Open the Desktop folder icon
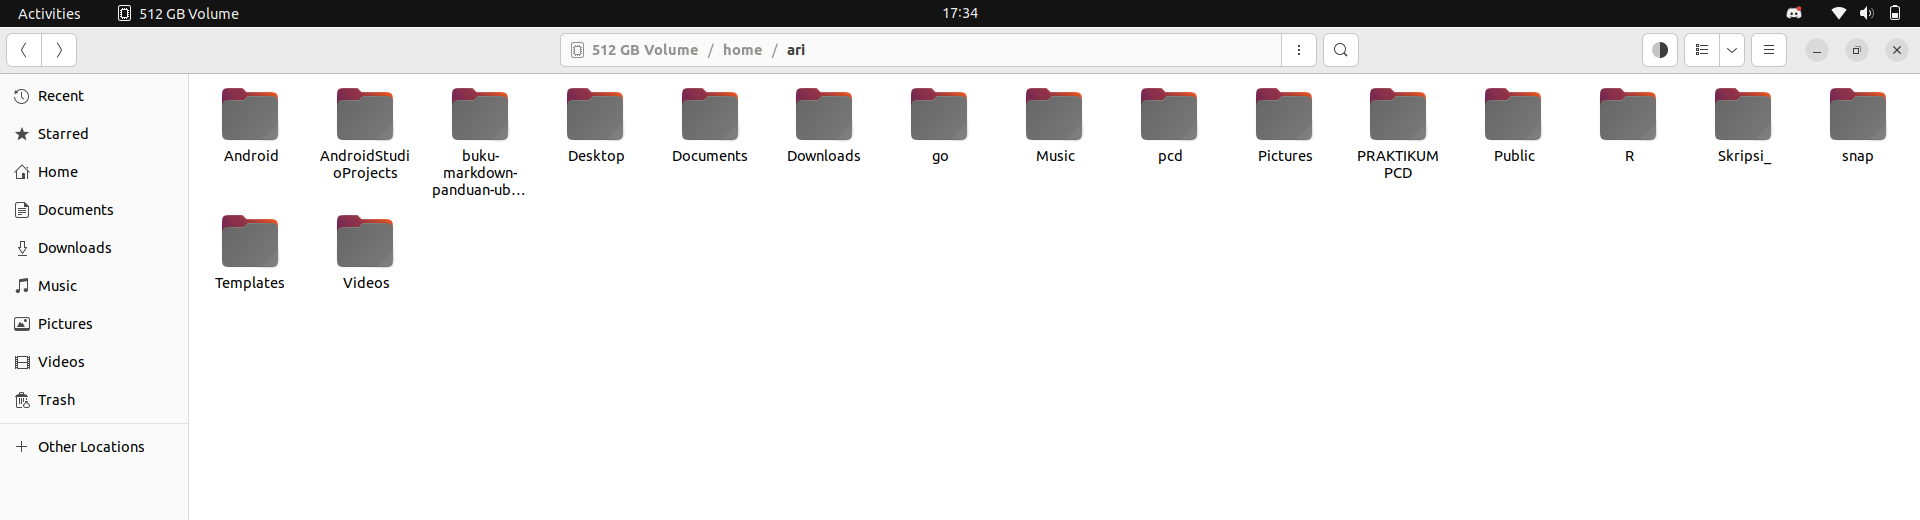Image resolution: width=1920 pixels, height=520 pixels. pos(595,115)
